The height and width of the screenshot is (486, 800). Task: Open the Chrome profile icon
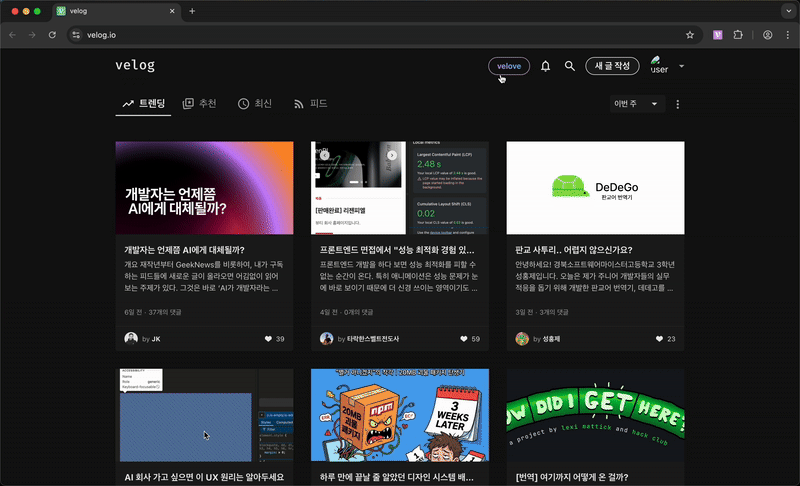pyautogui.click(x=767, y=35)
